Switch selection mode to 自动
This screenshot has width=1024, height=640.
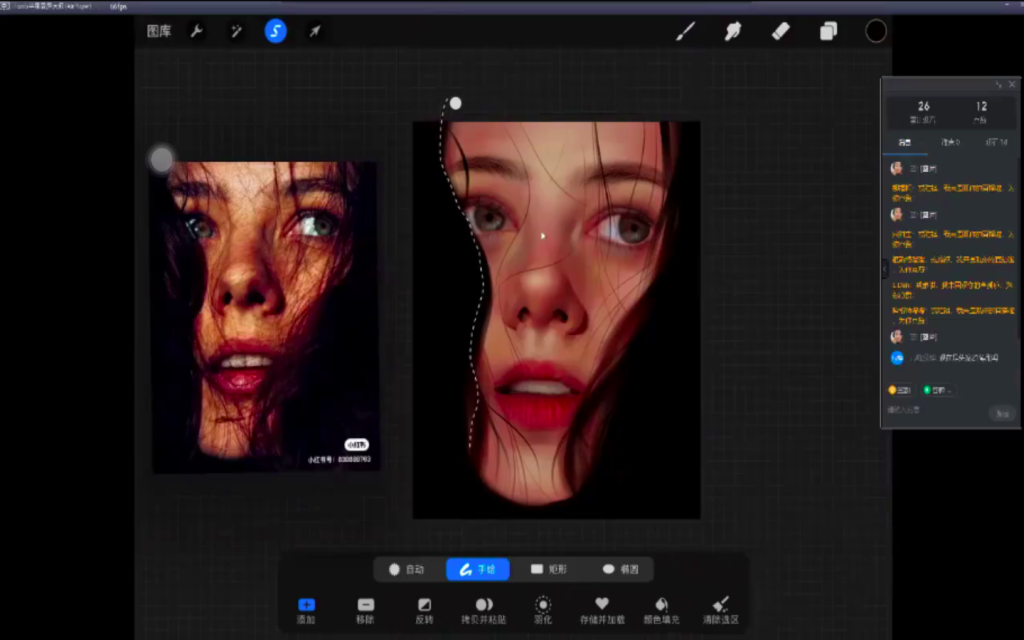tap(406, 569)
